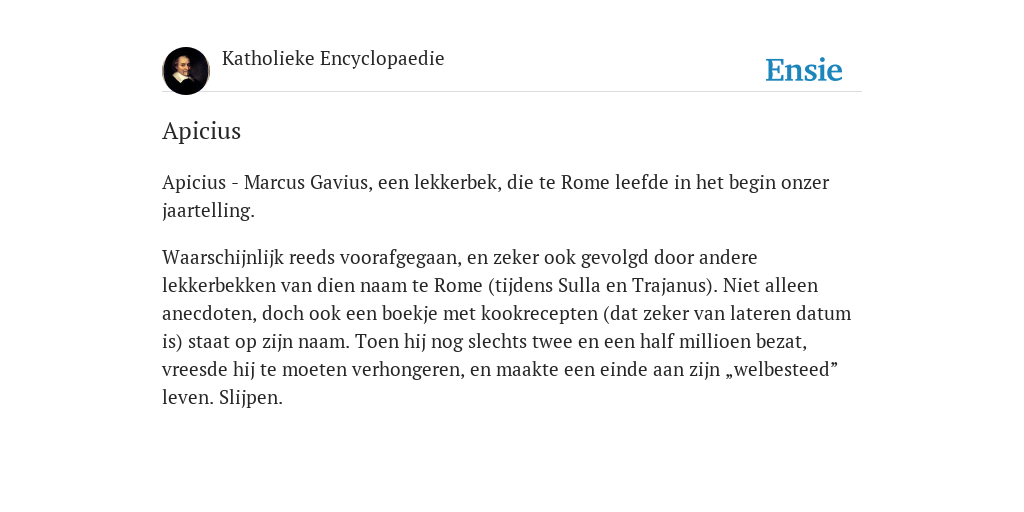This screenshot has width=1024, height=512.
Task: Click the paragraph beginning "Apicius - Marcus Gavius"
Action: click(x=495, y=196)
